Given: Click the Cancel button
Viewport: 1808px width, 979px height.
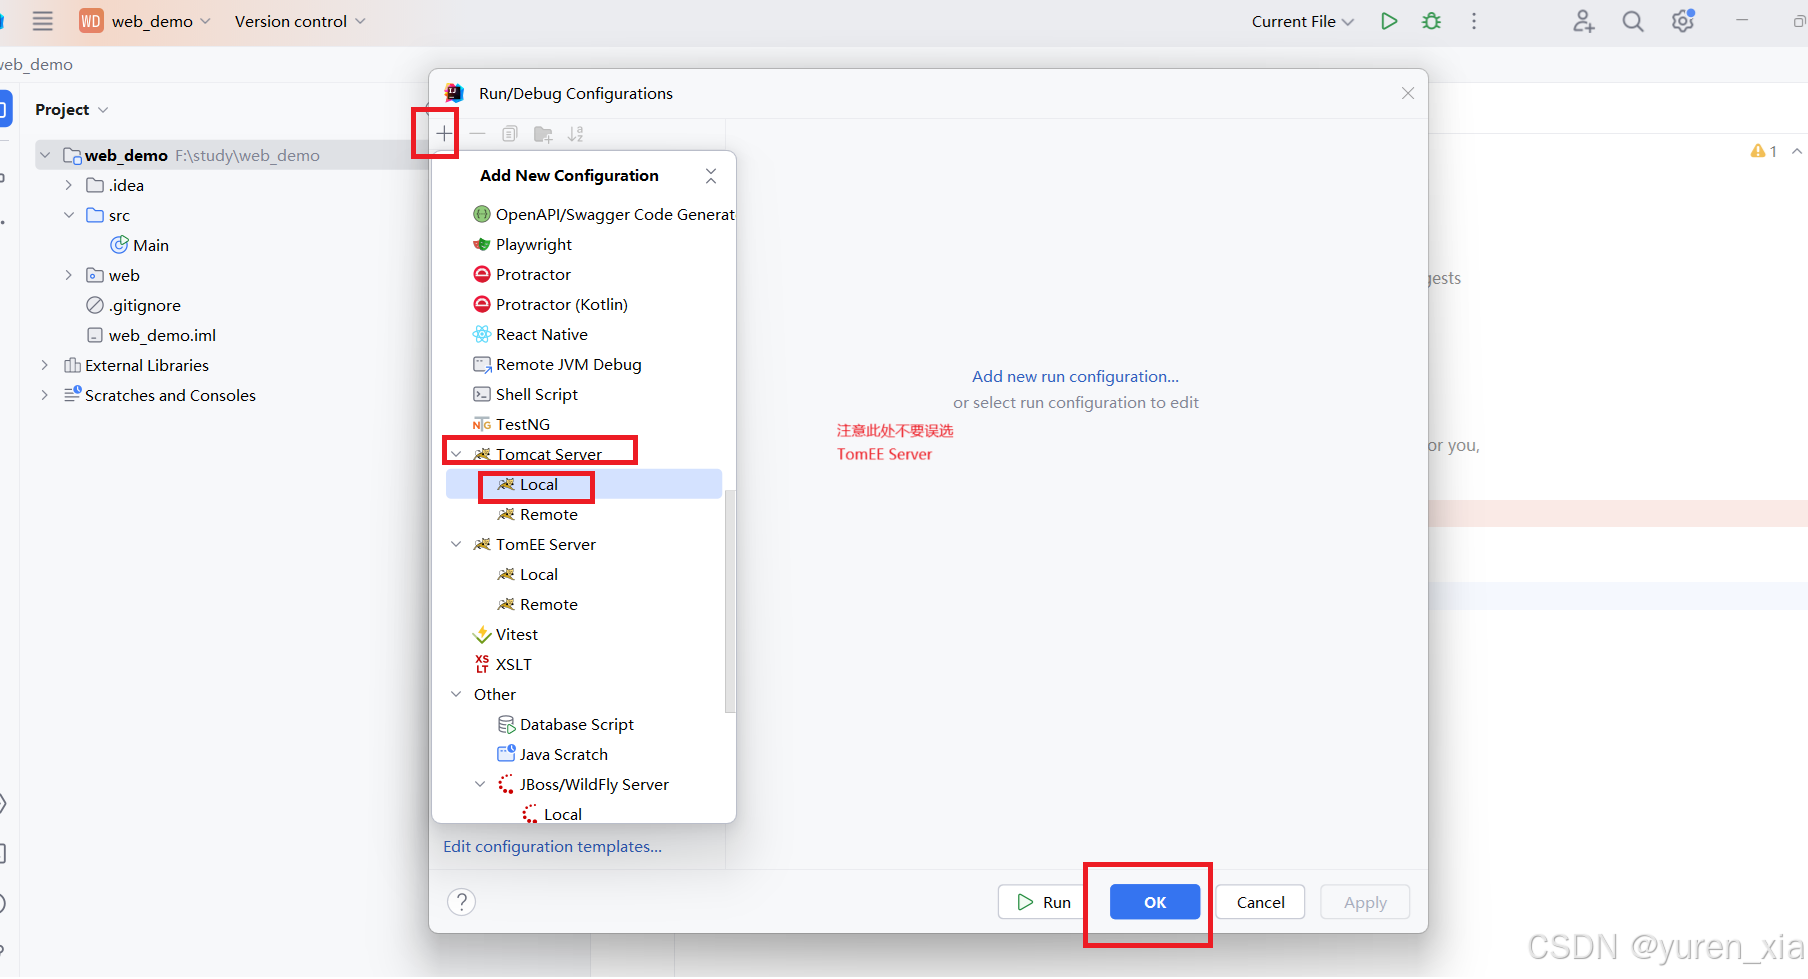Looking at the screenshot, I should pos(1260,902).
